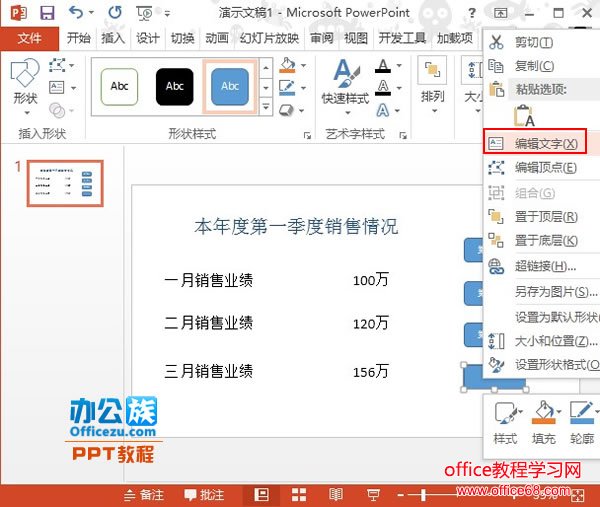Switch to normal view in status bar

click(x=261, y=494)
